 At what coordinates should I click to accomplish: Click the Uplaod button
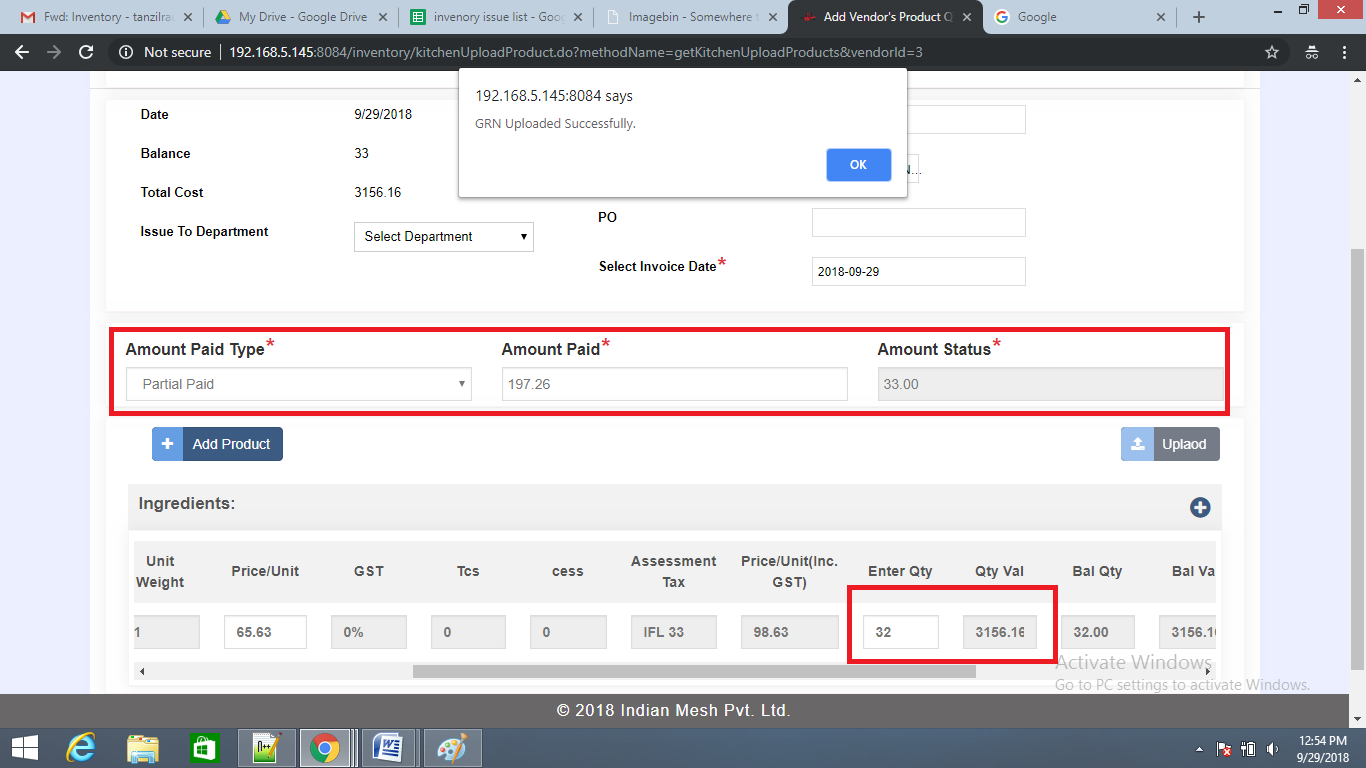point(1170,444)
